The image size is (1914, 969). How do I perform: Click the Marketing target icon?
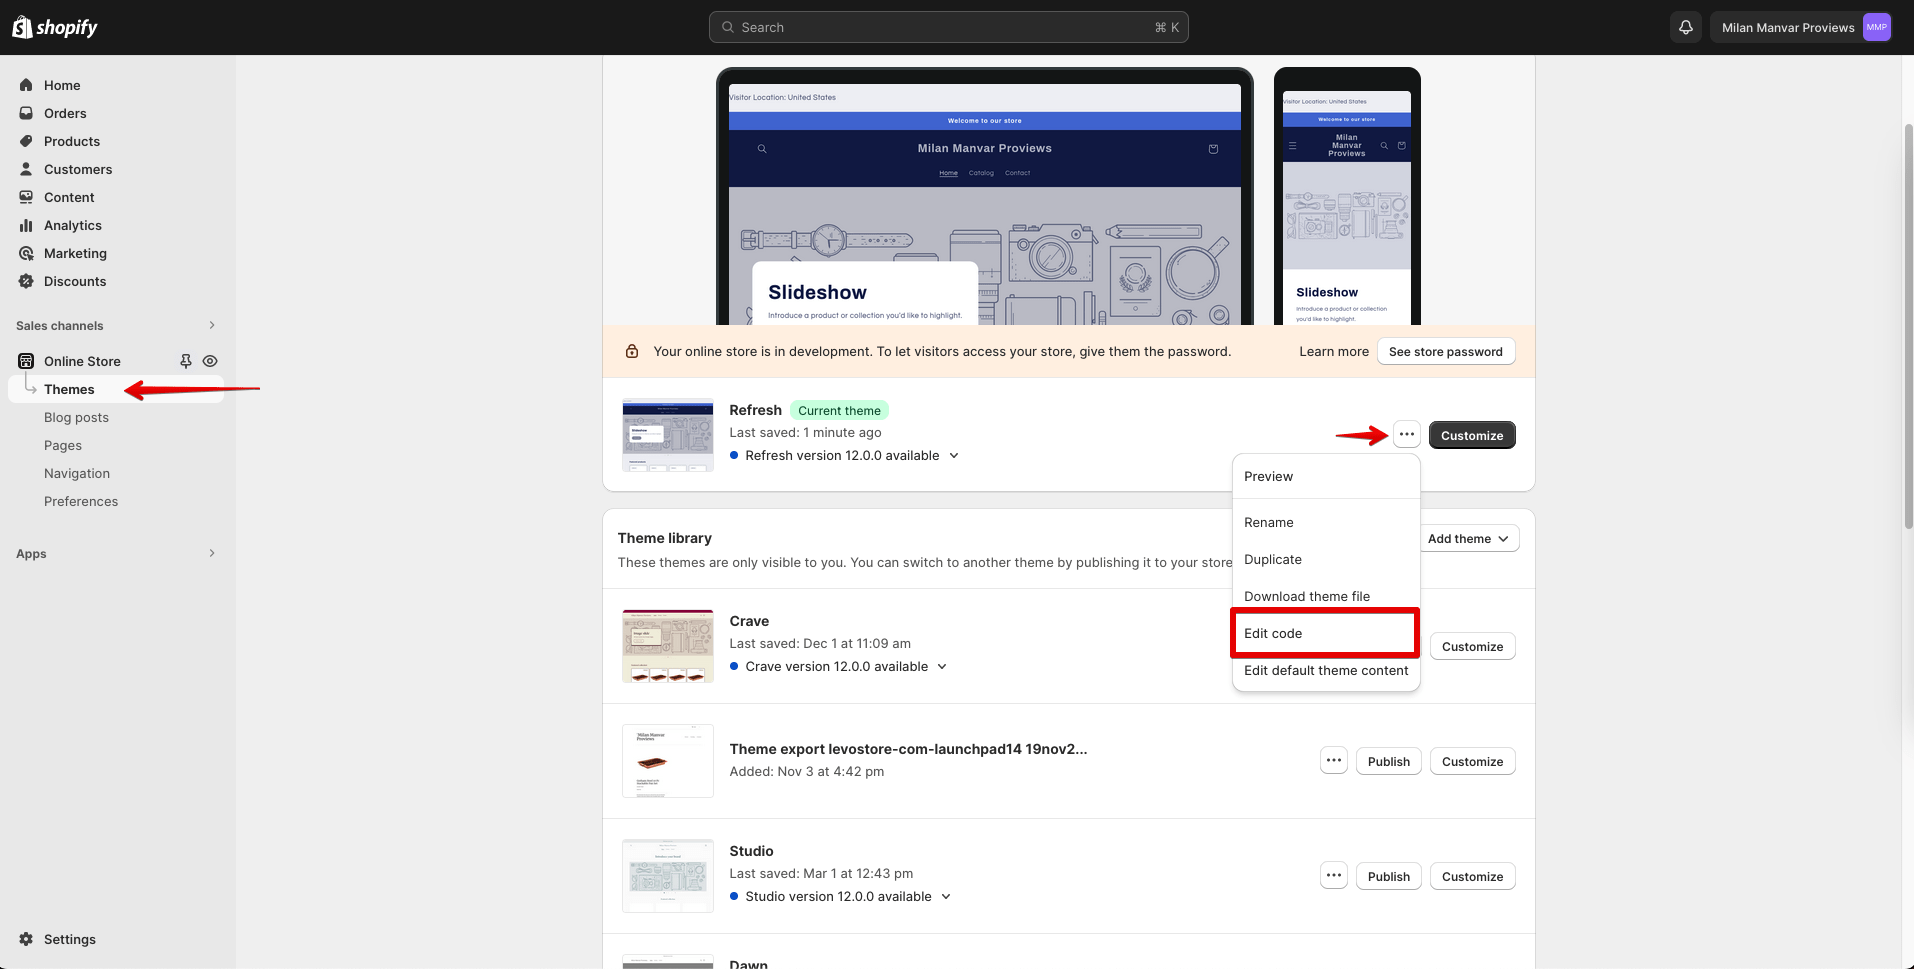26,253
